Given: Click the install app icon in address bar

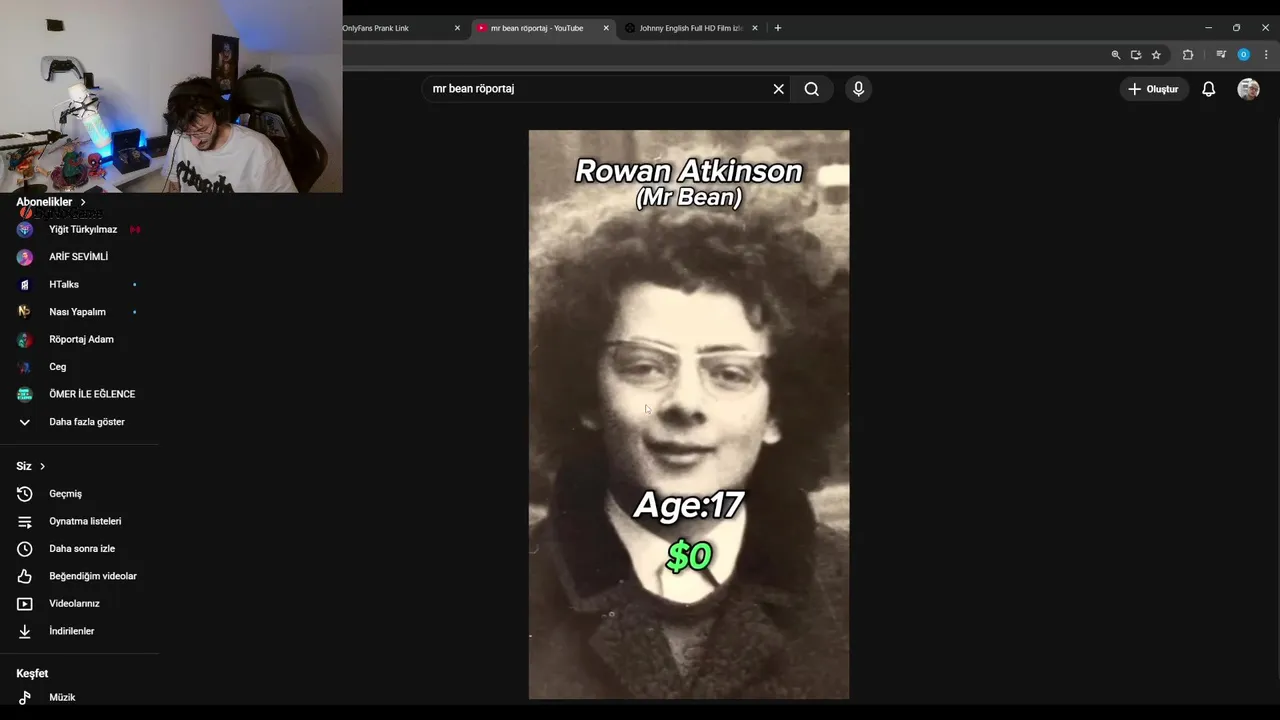Looking at the screenshot, I should click(x=1136, y=55).
